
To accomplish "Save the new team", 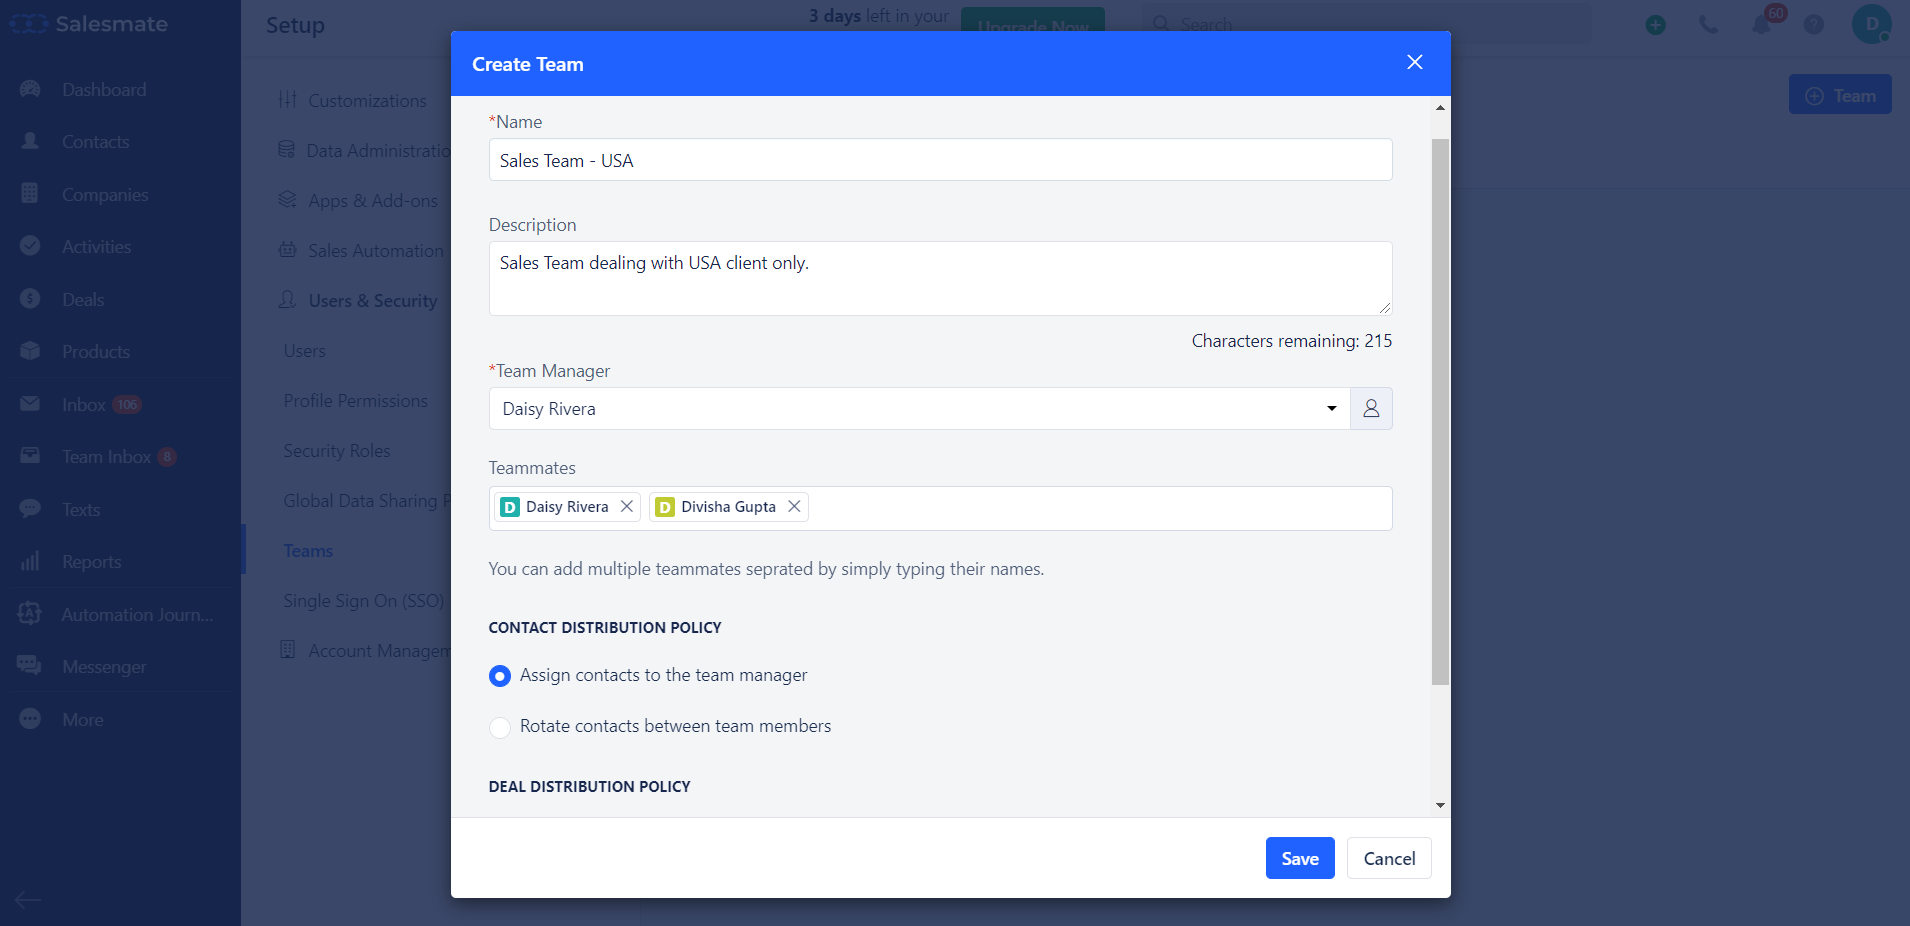I will click(x=1300, y=858).
